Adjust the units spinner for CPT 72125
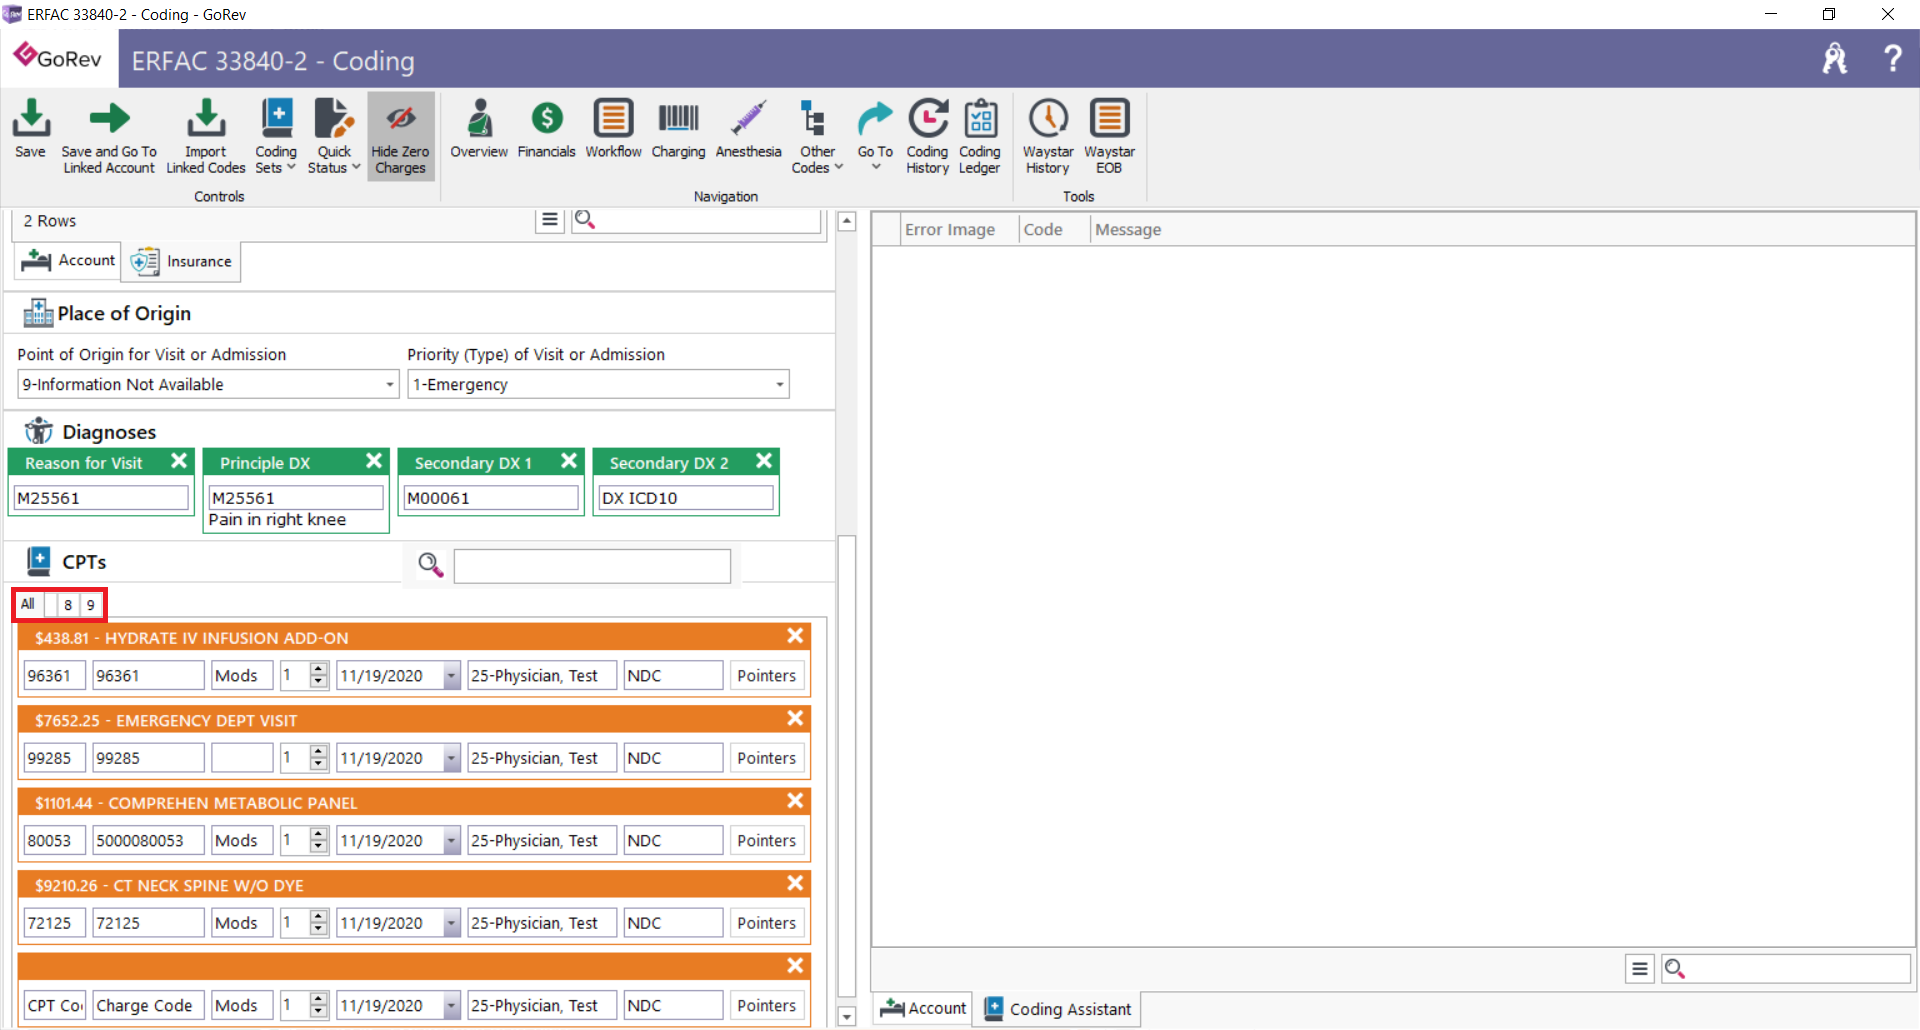The height and width of the screenshot is (1030, 1920). click(x=319, y=923)
